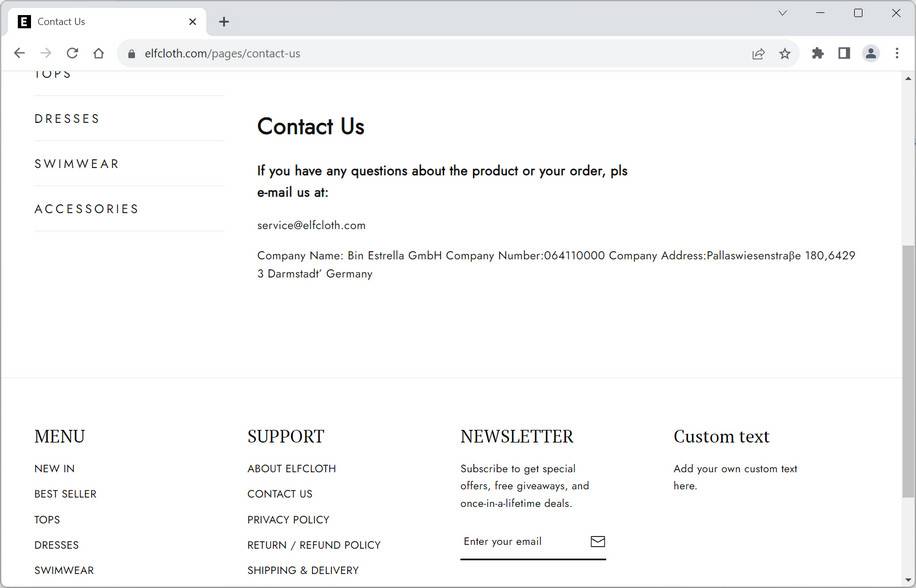The height and width of the screenshot is (588, 916).
Task: Select the Contact Us tab
Action: [100, 21]
